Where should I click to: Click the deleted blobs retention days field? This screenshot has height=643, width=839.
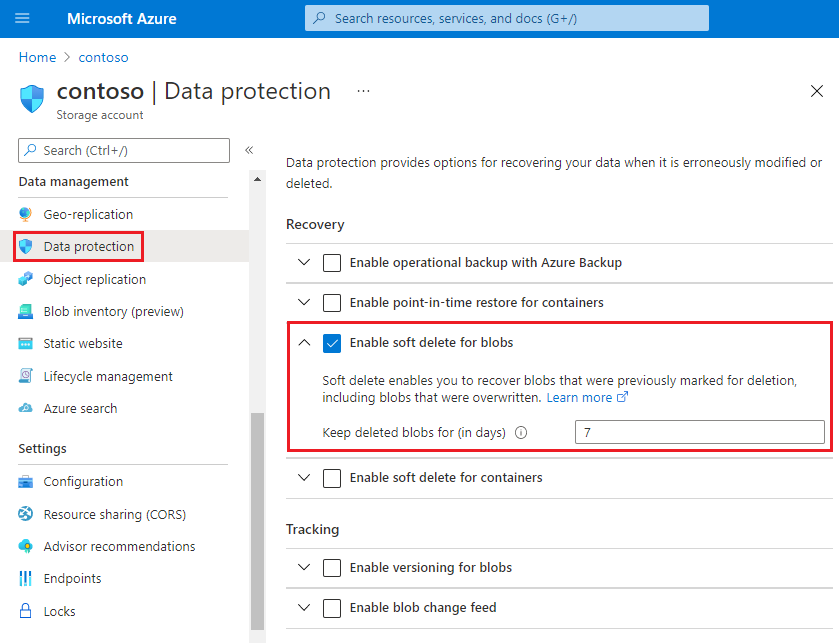pyautogui.click(x=699, y=431)
